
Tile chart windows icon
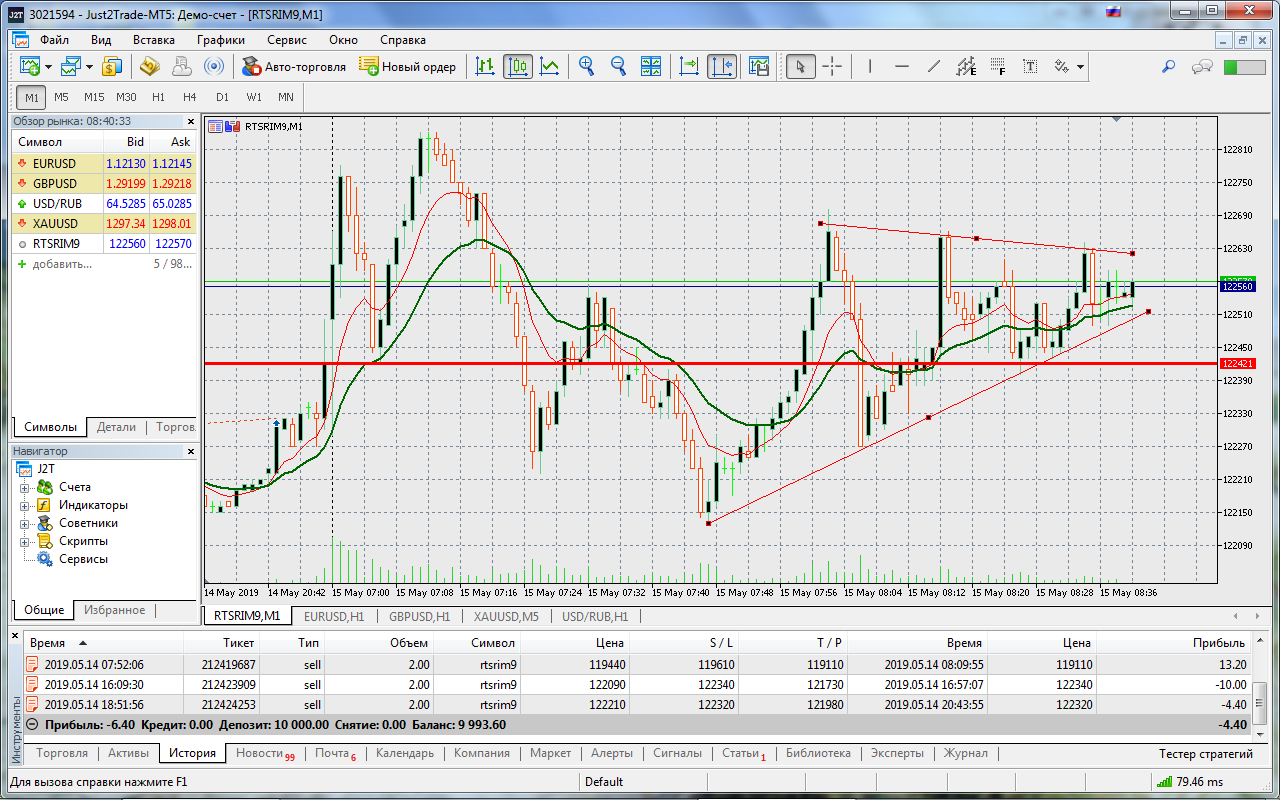[651, 67]
